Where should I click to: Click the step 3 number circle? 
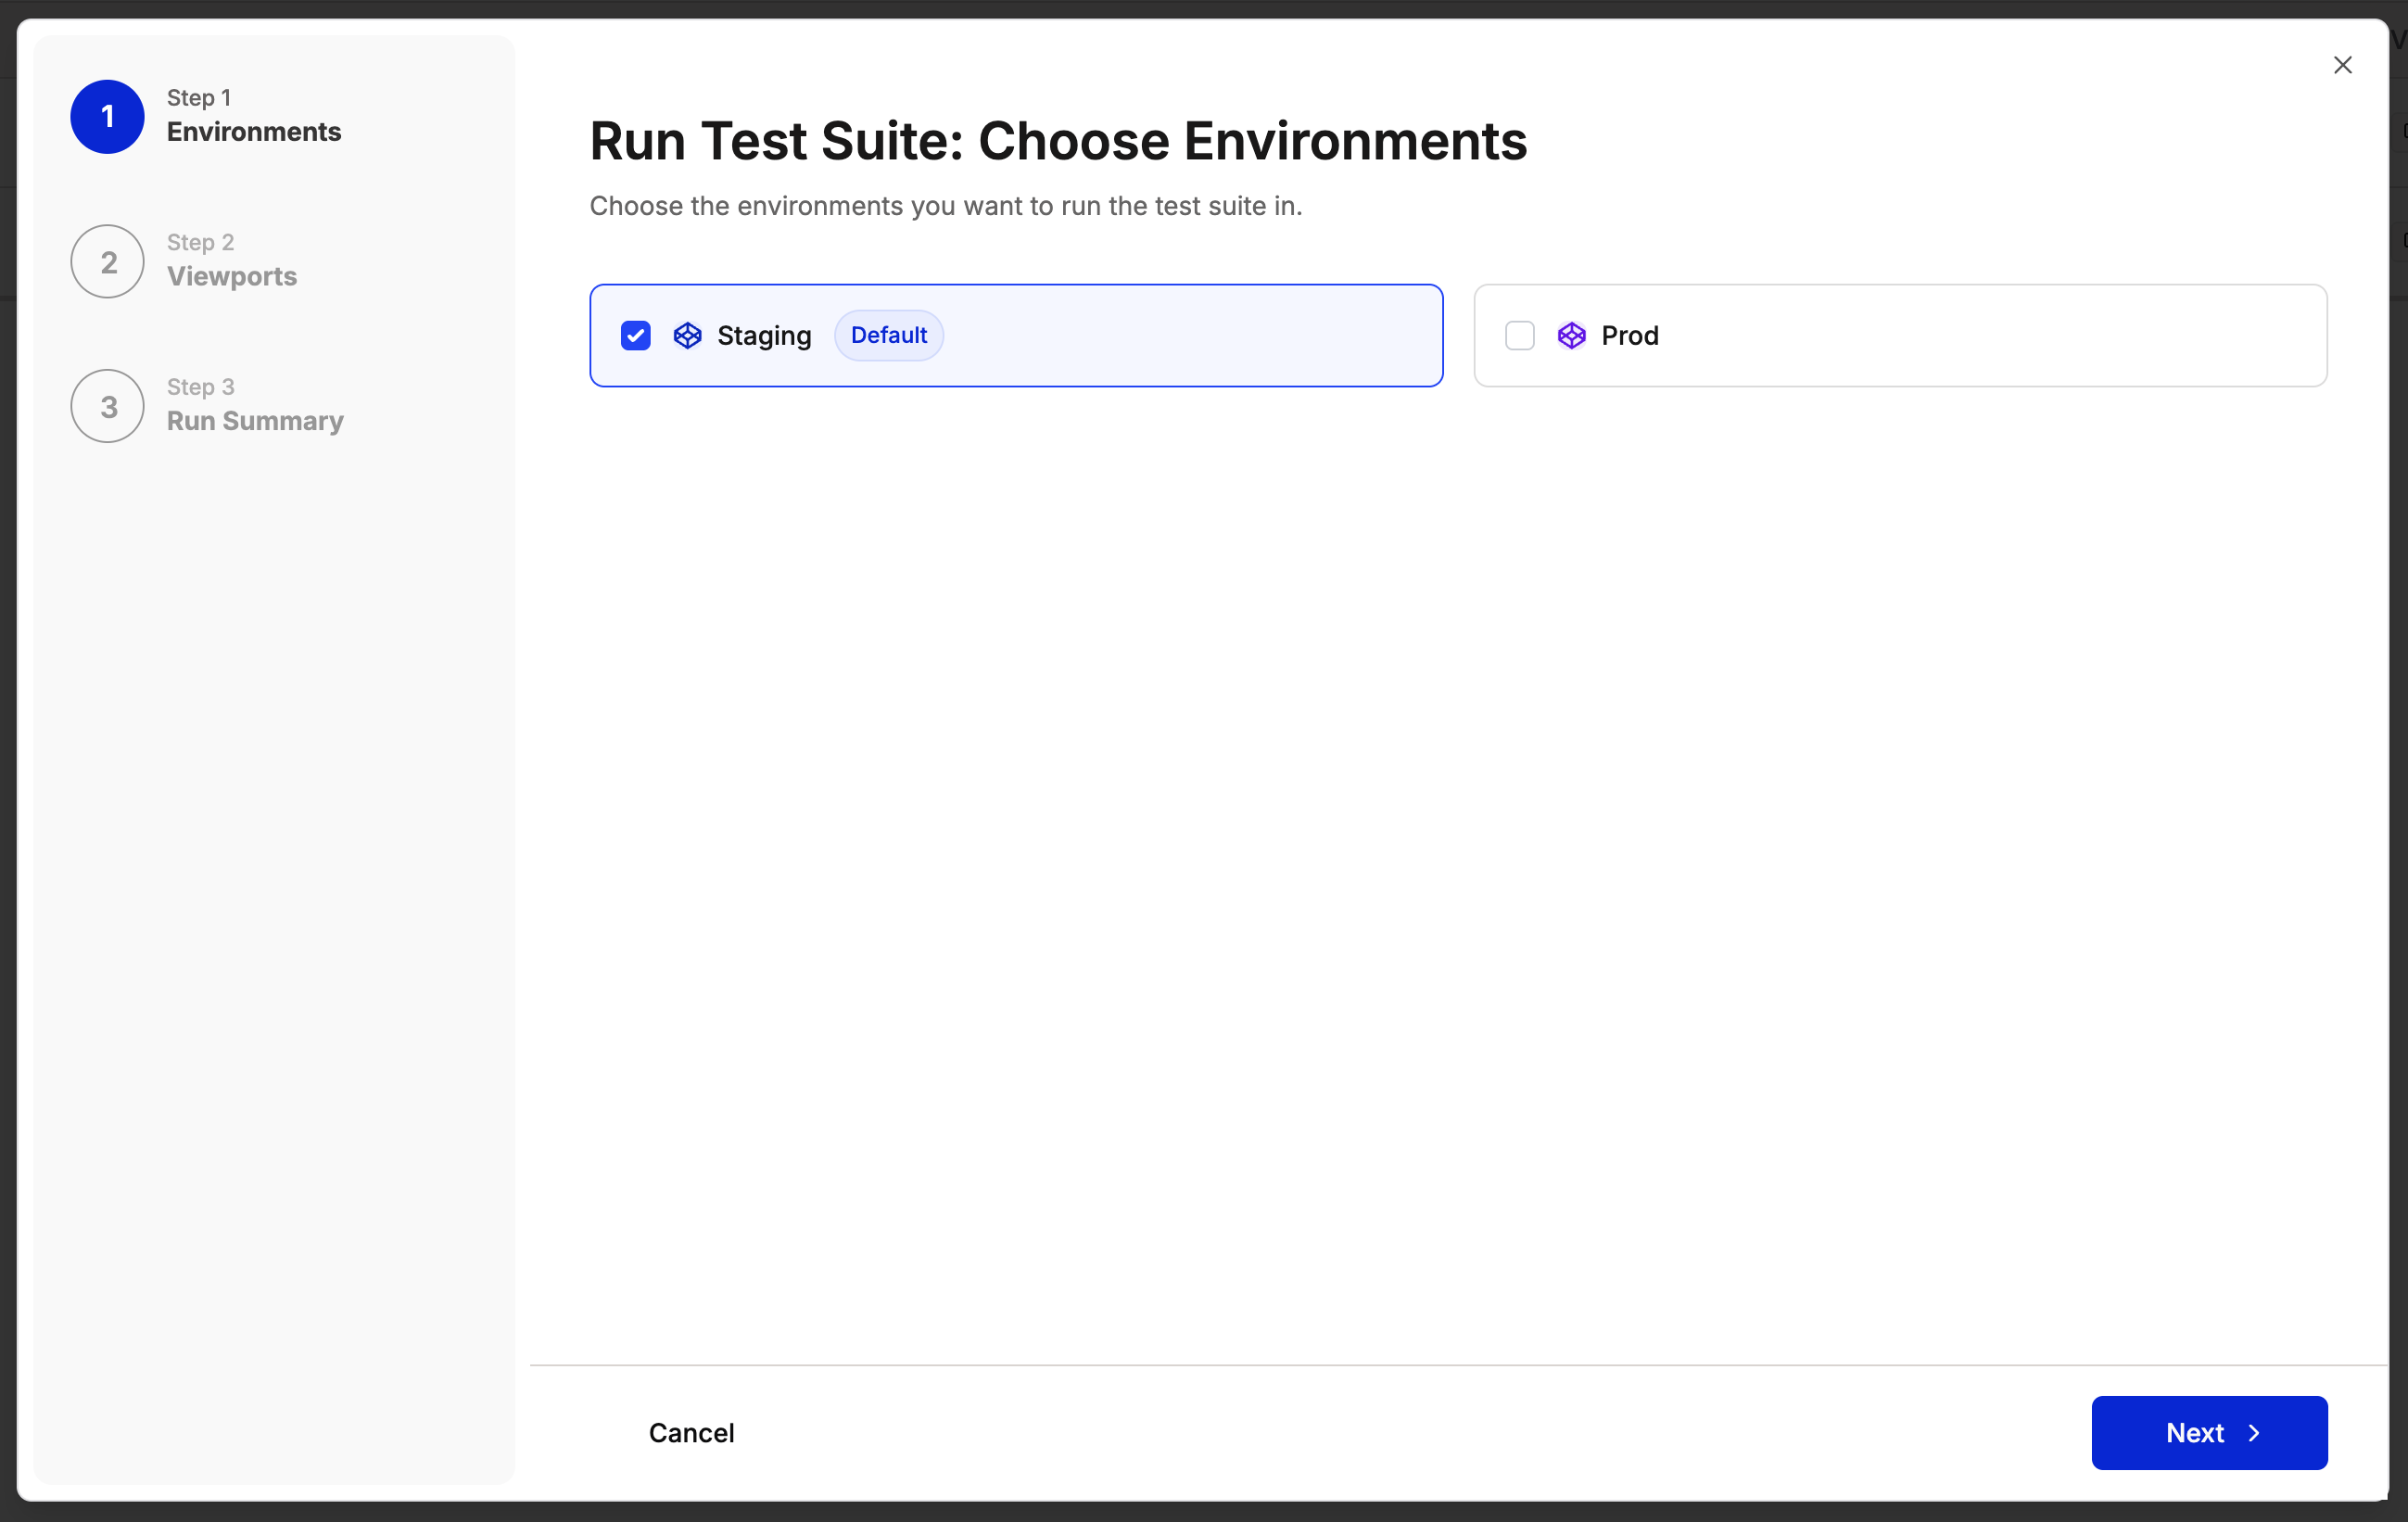tap(107, 406)
